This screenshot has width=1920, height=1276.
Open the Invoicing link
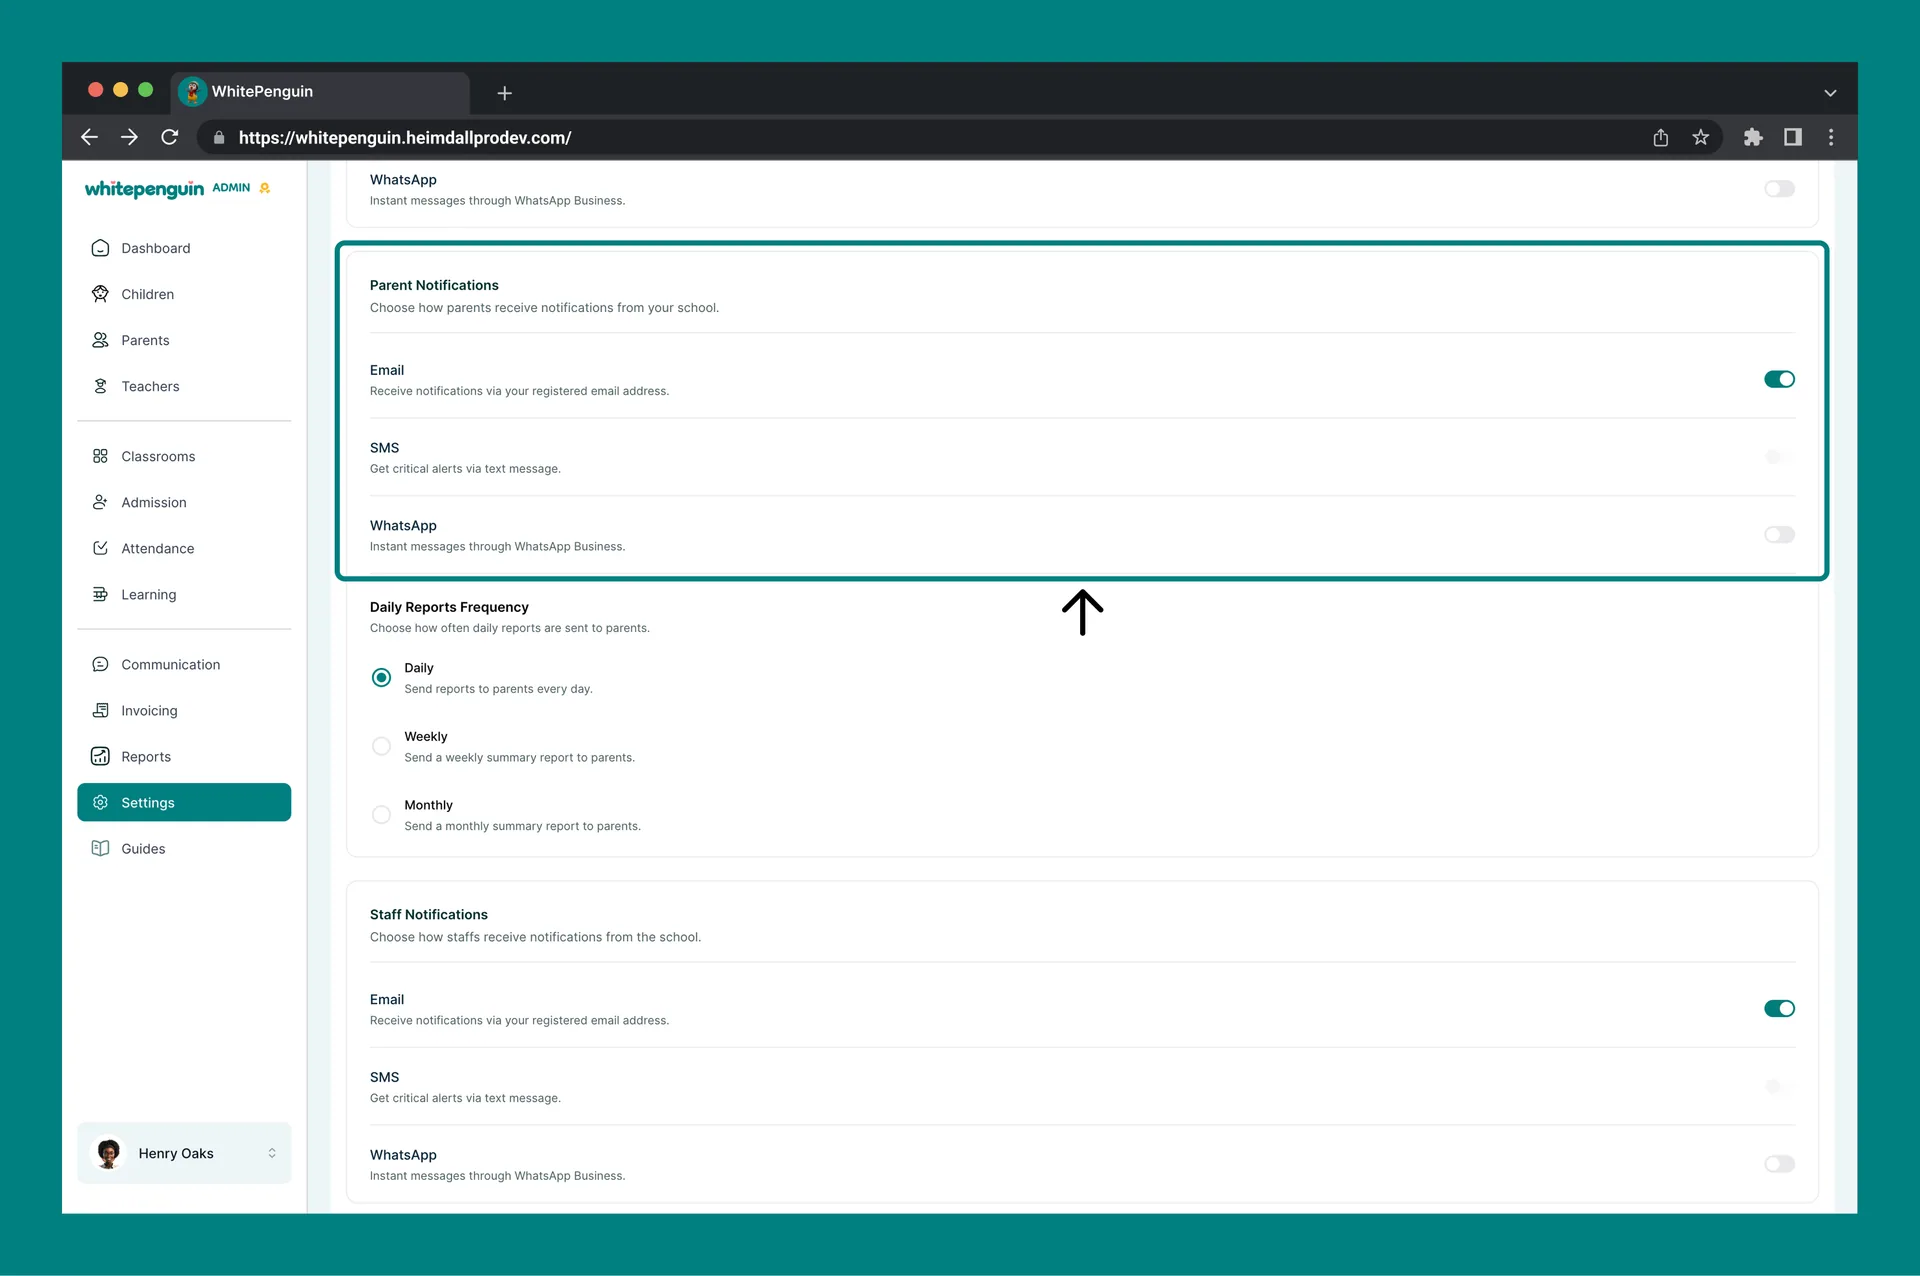click(x=184, y=710)
